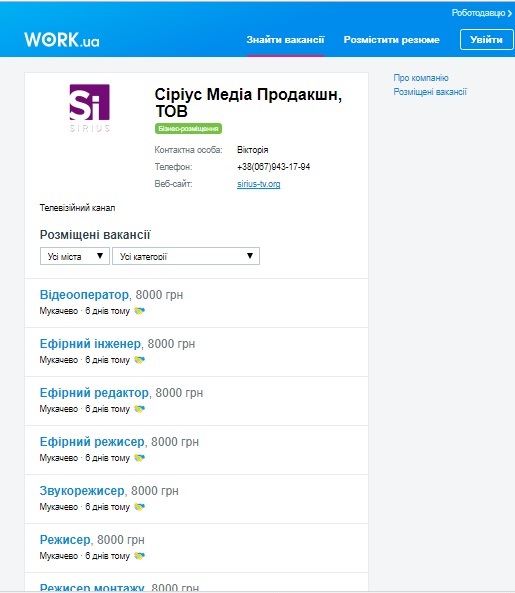Click handshake icon under Звукорежисер

(140, 507)
